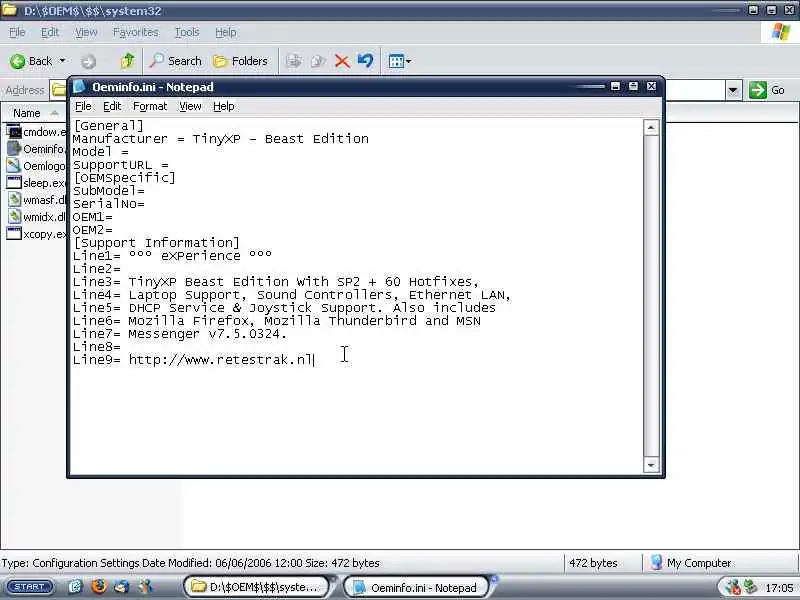The image size is (800, 600).
Task: Close the Notepad window
Action: coord(652,86)
